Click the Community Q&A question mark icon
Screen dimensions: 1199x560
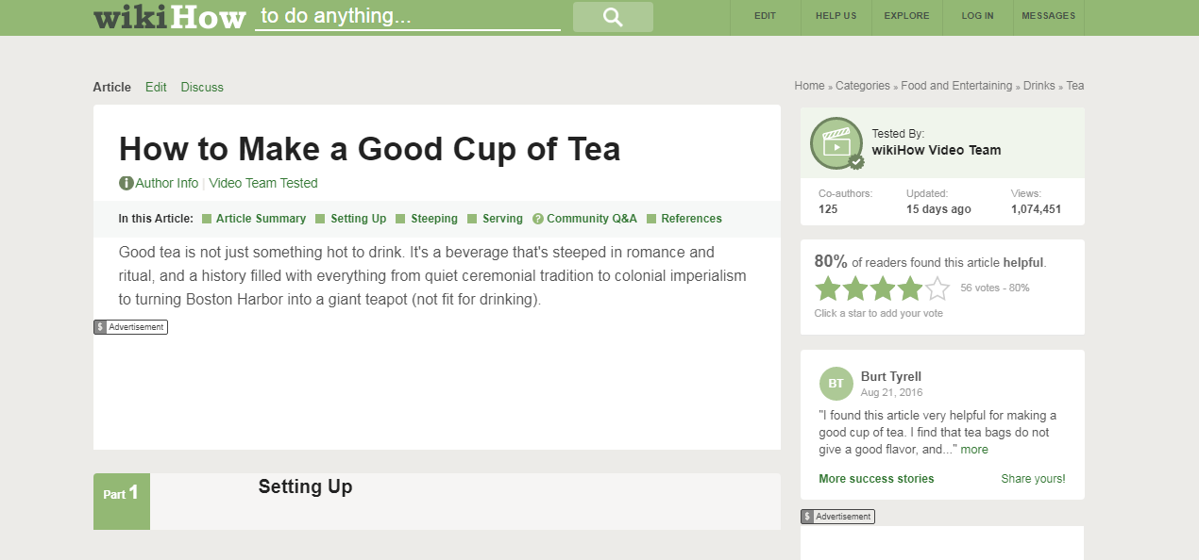coord(538,219)
